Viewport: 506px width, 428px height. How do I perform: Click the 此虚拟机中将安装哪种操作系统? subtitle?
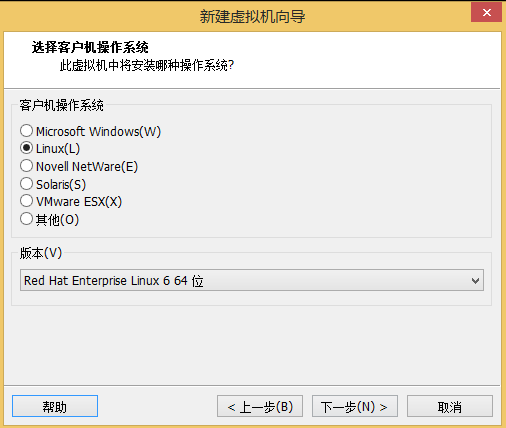pyautogui.click(x=147, y=65)
